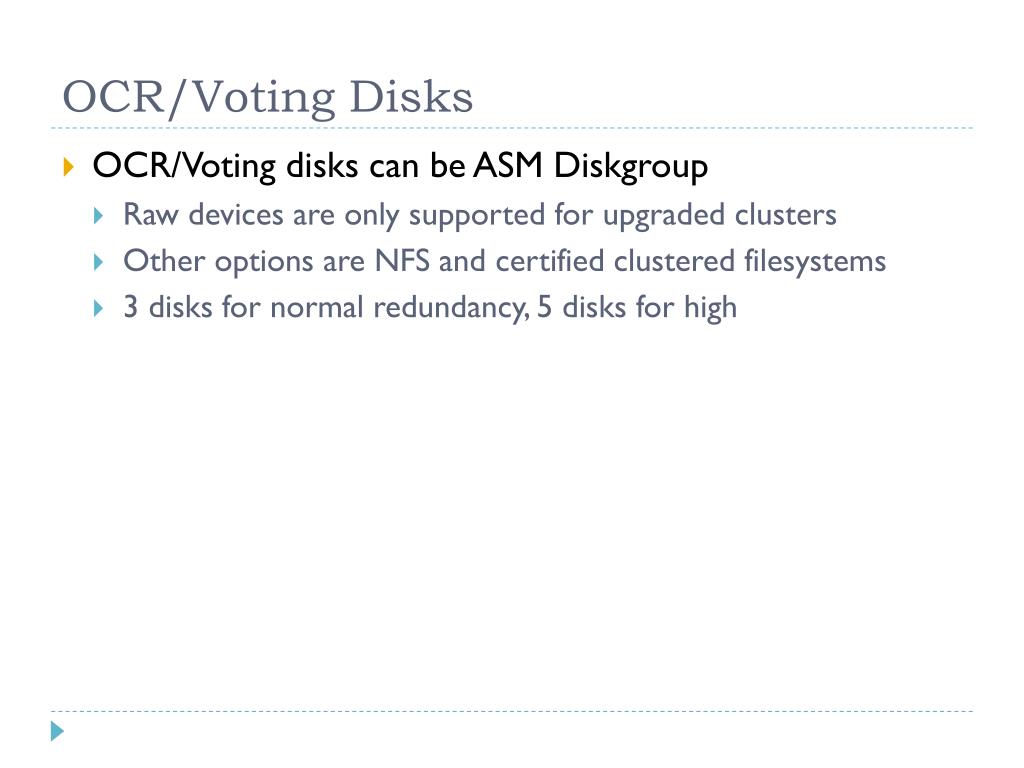Click the dashed line under the title
This screenshot has width=1024, height=768.
click(512, 128)
